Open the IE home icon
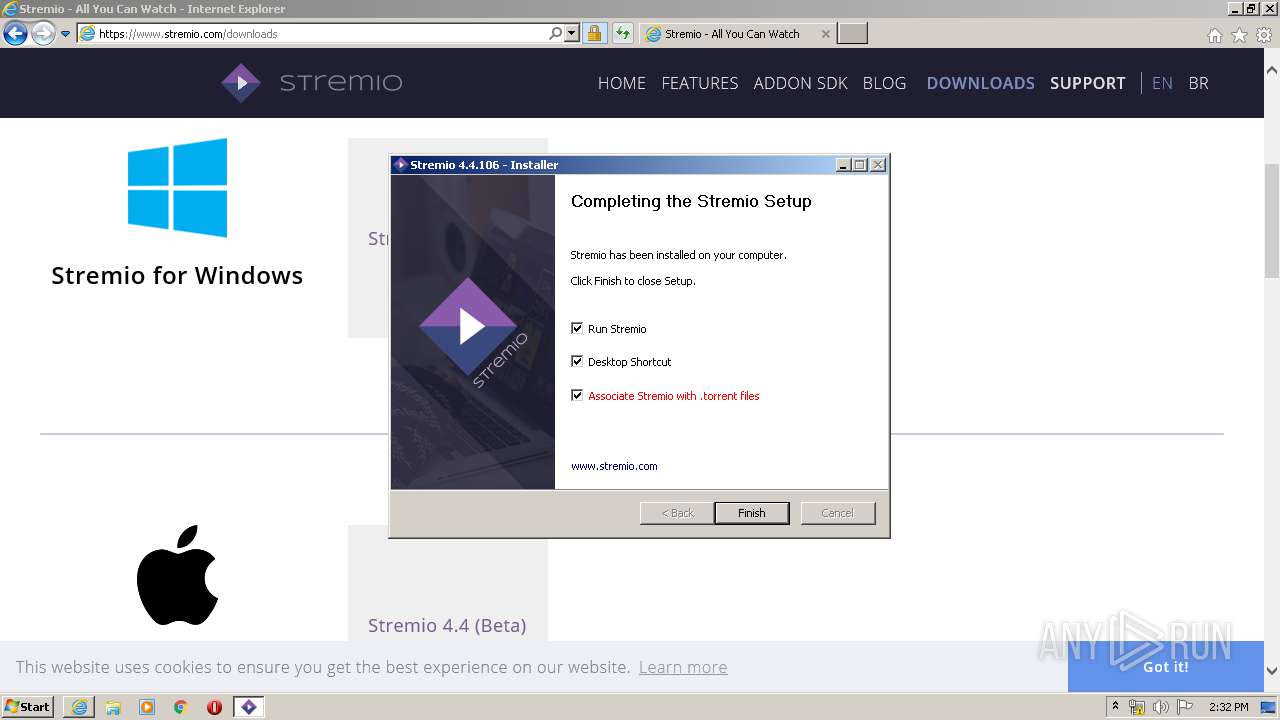This screenshot has height=720, width=1280. [1214, 35]
